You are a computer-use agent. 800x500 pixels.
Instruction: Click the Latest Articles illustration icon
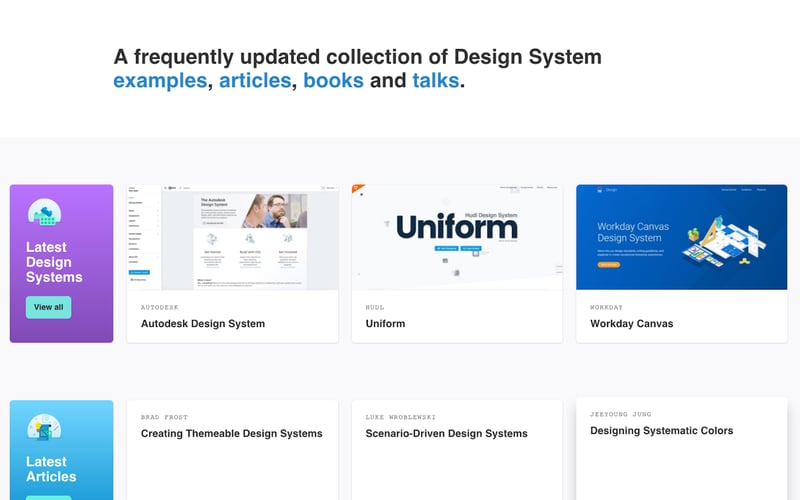tap(44, 427)
